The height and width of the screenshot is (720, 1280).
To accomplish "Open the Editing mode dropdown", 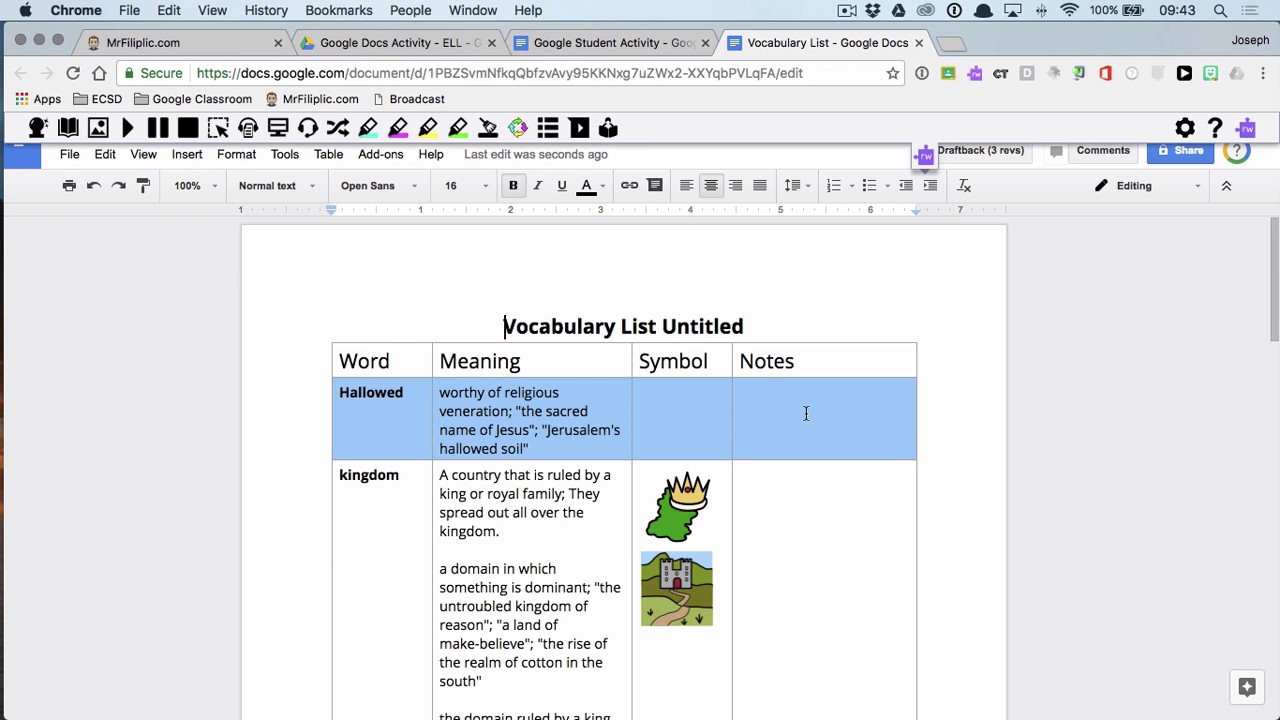I will (x=1147, y=186).
